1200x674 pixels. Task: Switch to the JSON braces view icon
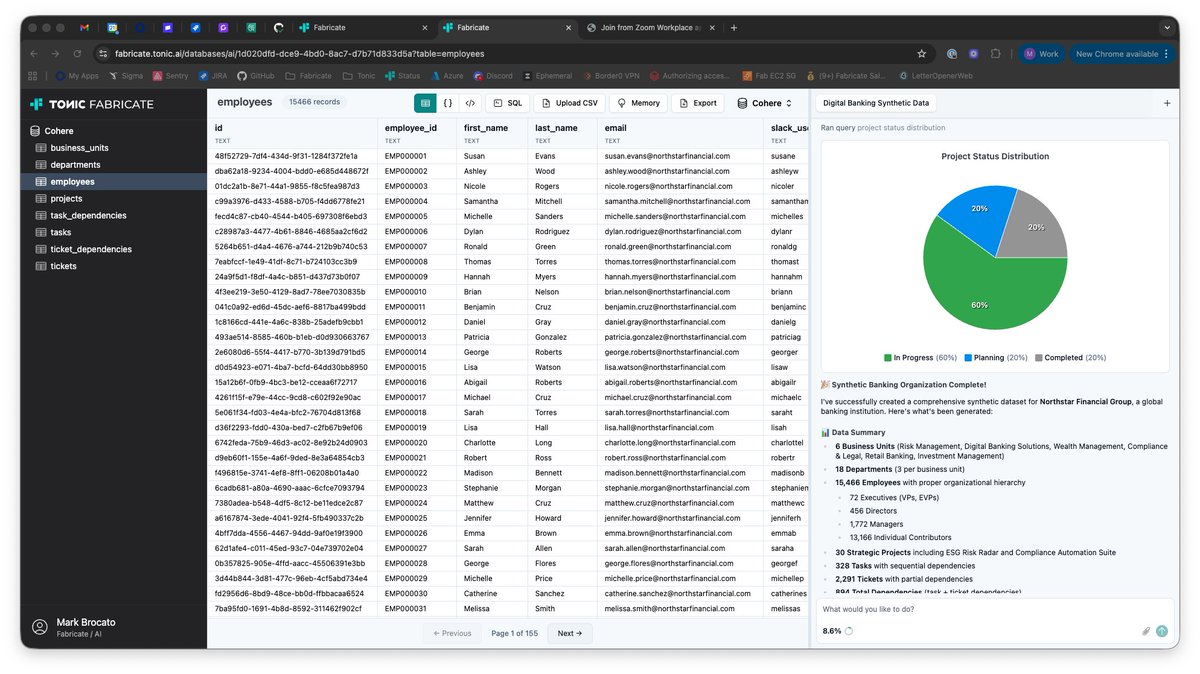point(448,103)
